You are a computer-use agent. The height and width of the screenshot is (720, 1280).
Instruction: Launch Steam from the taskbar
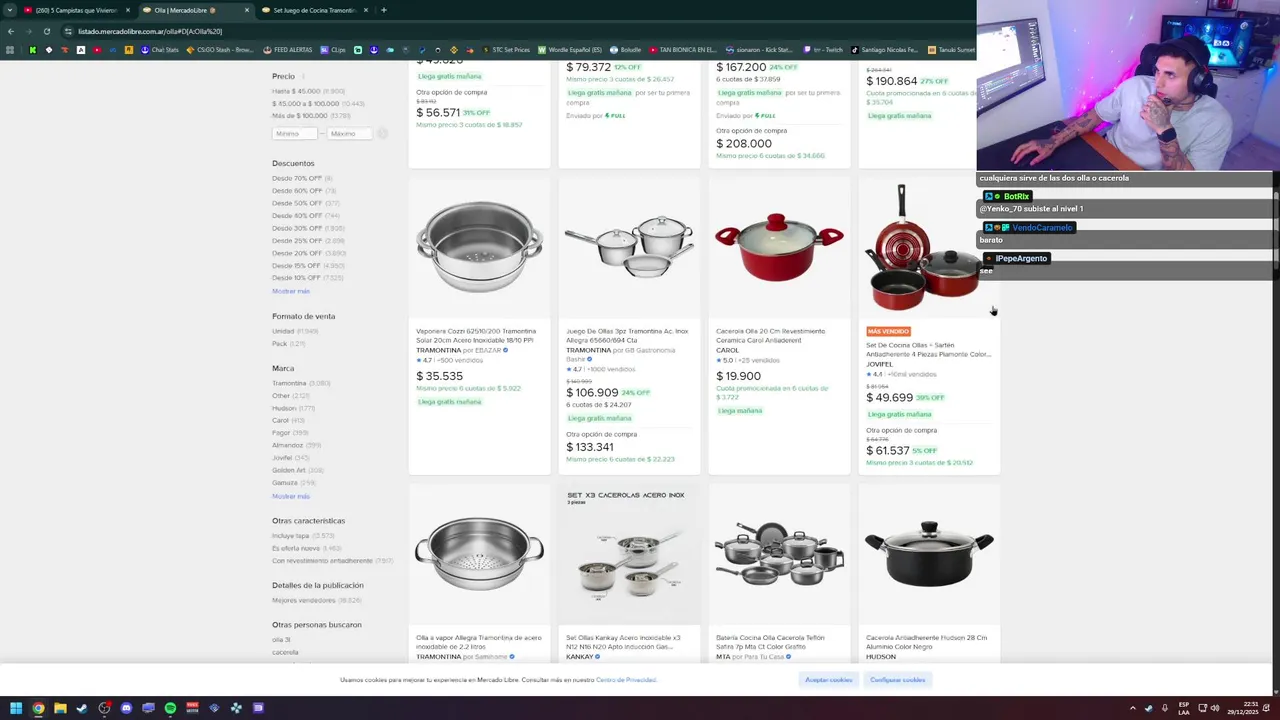point(82,708)
